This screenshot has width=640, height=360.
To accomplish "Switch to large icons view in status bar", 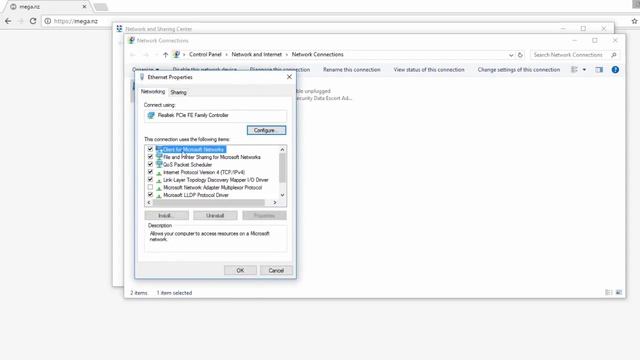I will 619,292.
